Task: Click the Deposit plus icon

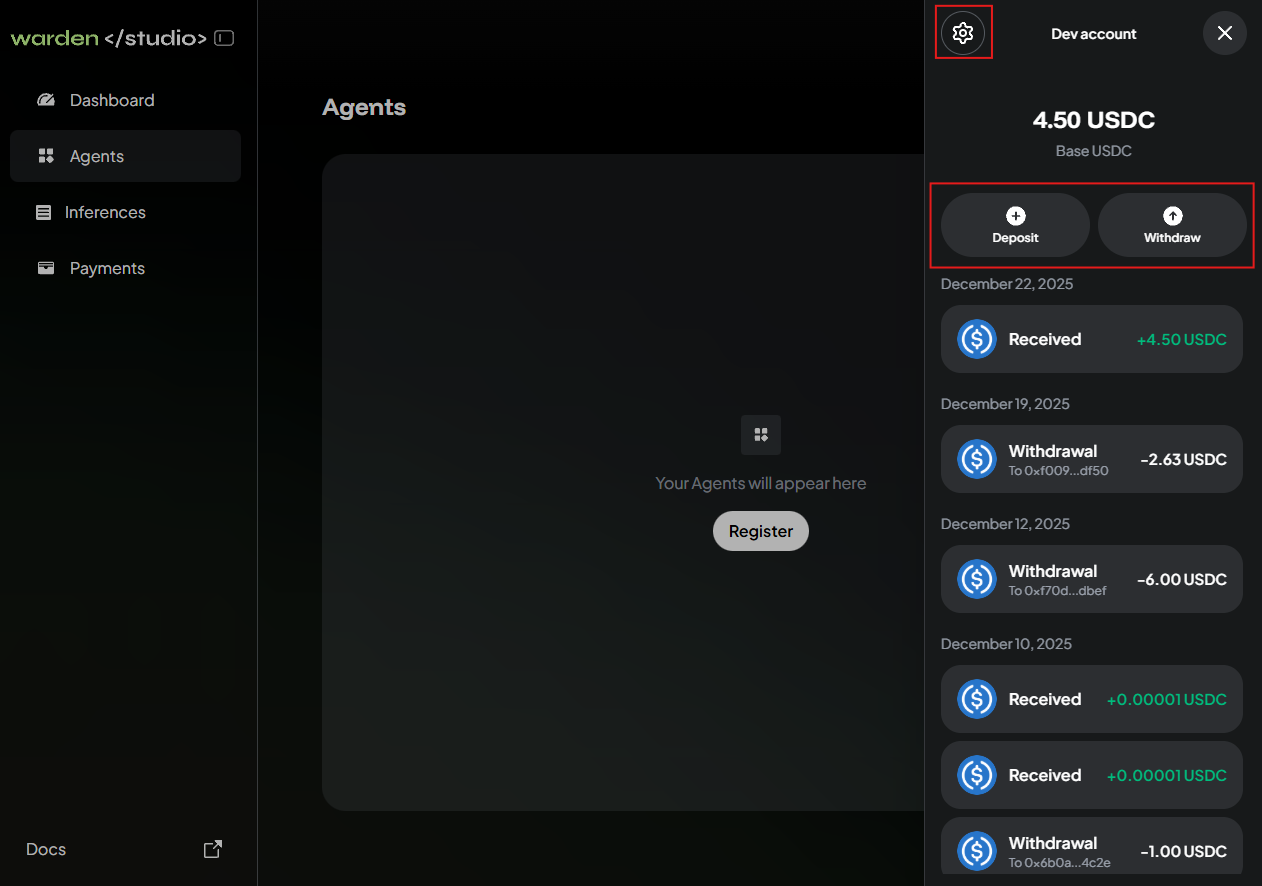Action: click(x=1015, y=214)
